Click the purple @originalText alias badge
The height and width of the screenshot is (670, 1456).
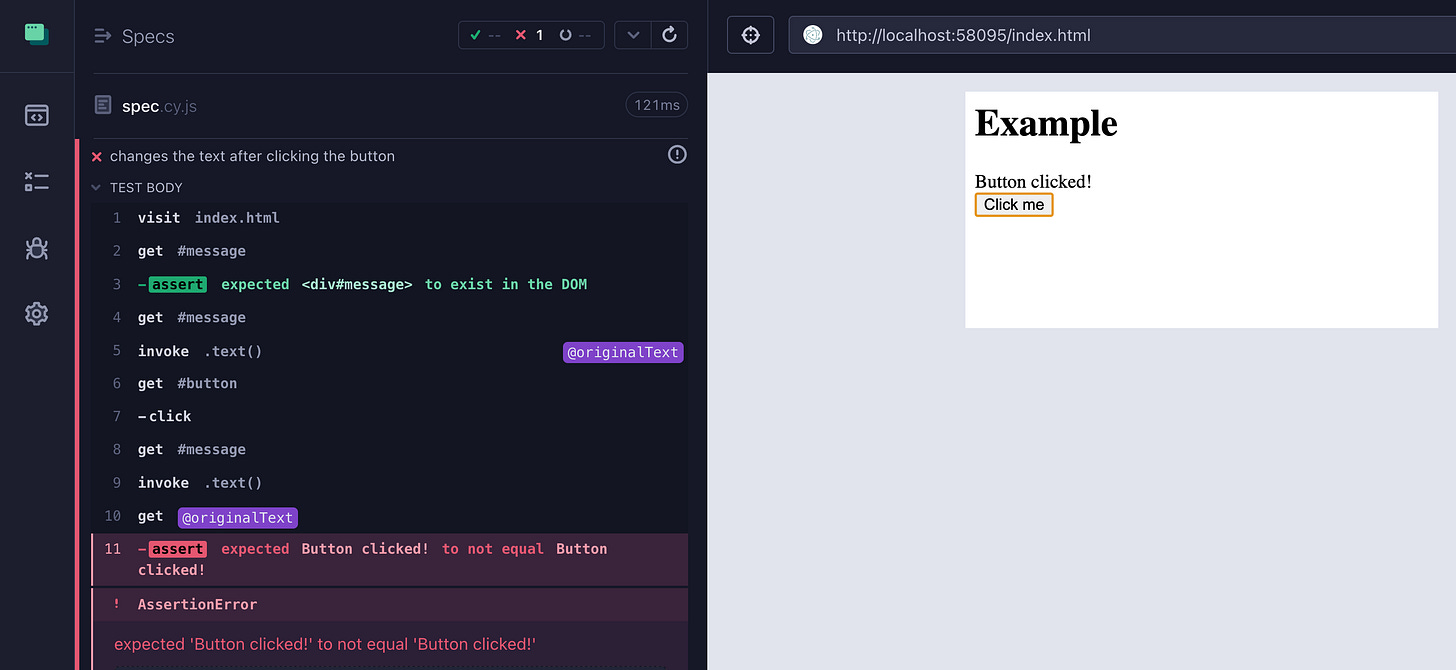coord(623,351)
